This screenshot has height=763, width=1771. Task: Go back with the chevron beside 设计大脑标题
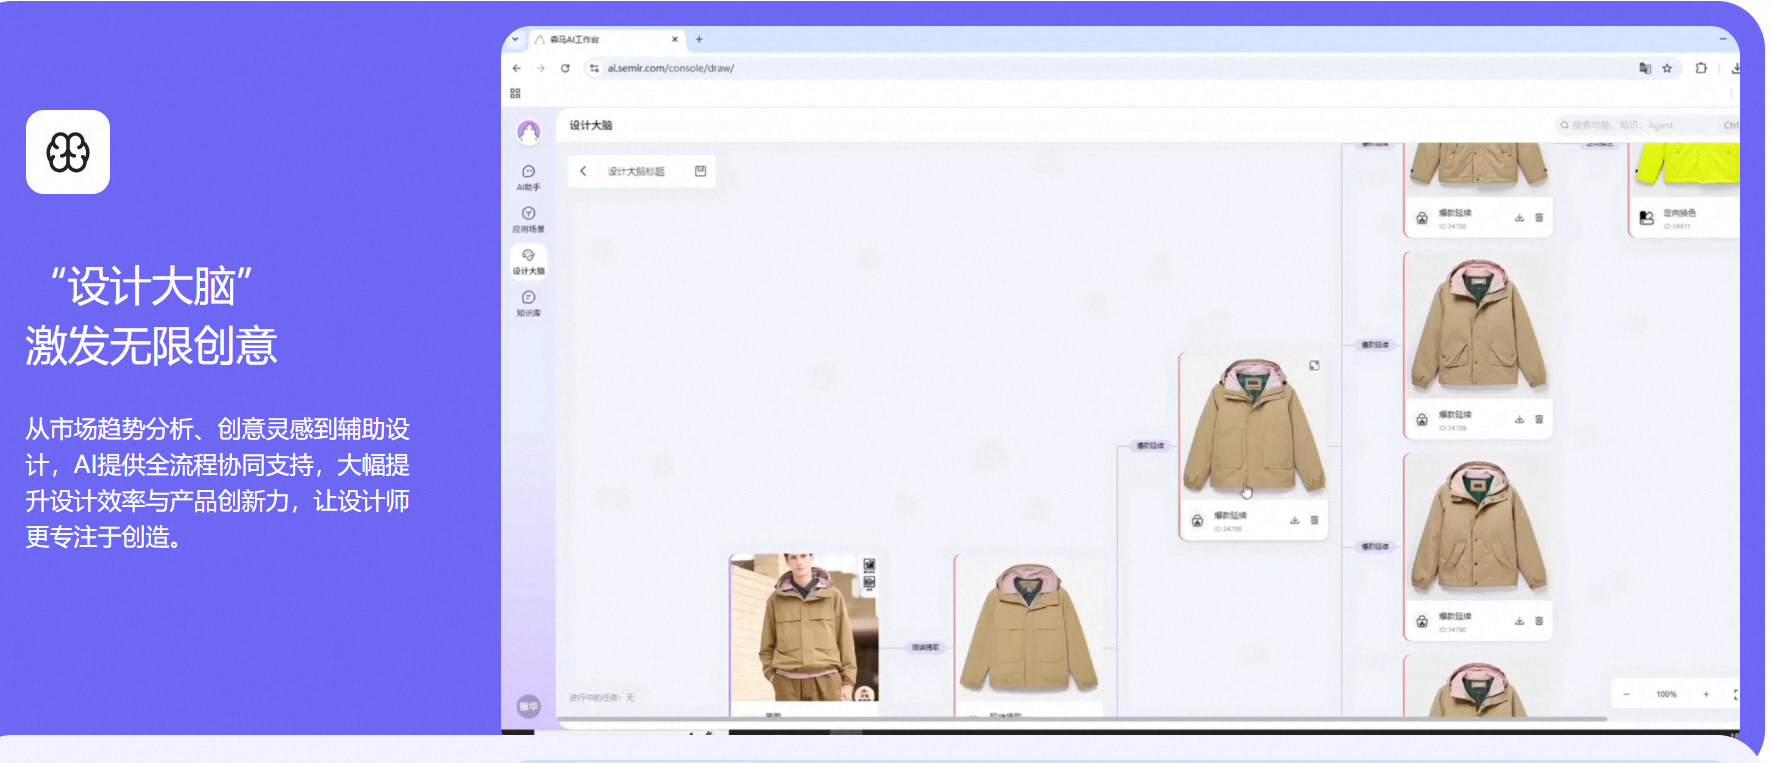[583, 171]
